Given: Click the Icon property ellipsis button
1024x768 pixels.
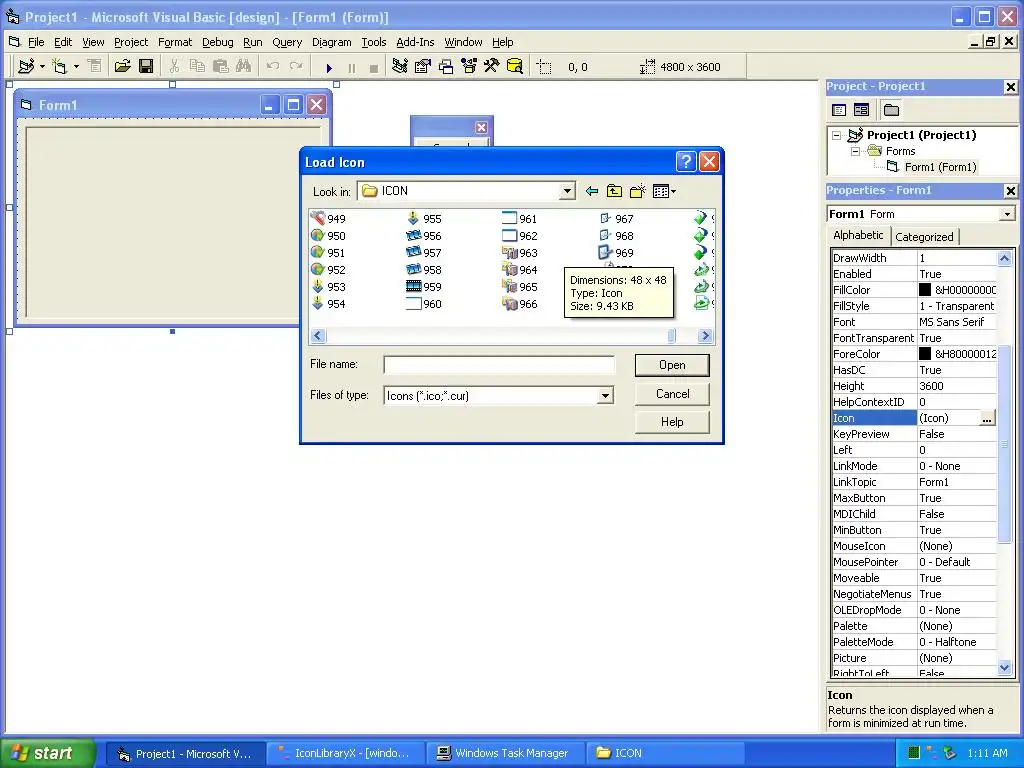Looking at the screenshot, I should click(987, 419).
